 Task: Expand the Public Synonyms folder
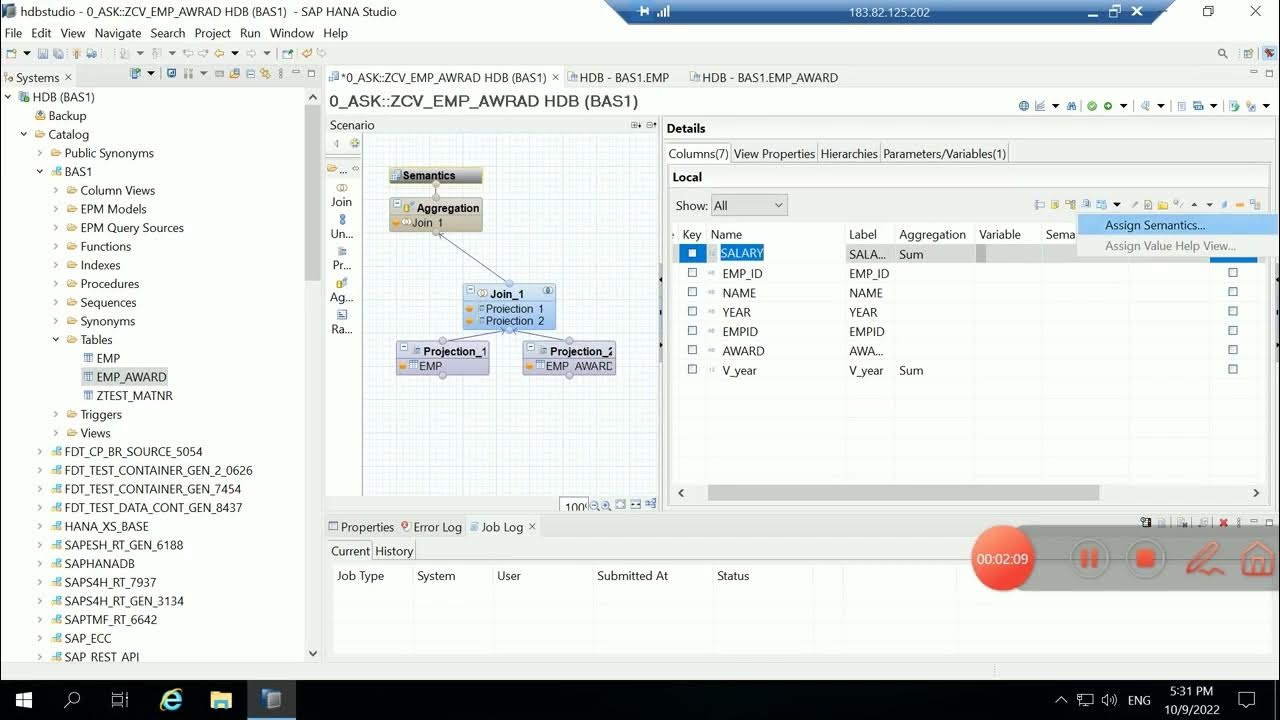(40, 153)
